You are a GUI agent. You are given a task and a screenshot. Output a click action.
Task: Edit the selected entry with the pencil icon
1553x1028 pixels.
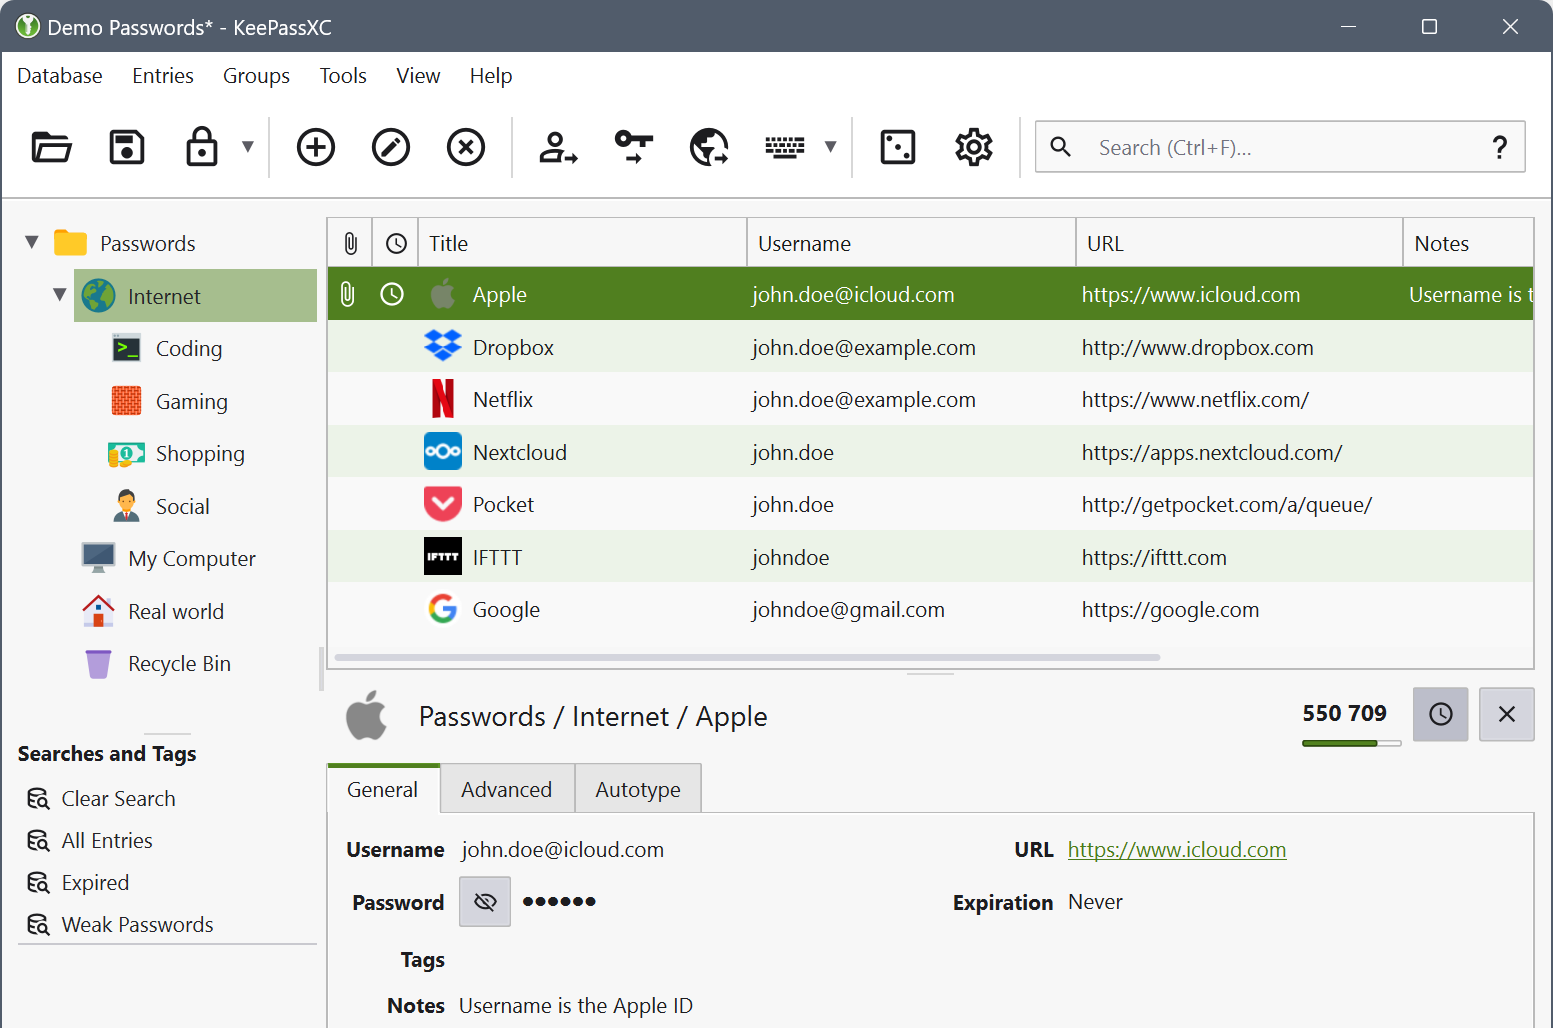click(391, 147)
